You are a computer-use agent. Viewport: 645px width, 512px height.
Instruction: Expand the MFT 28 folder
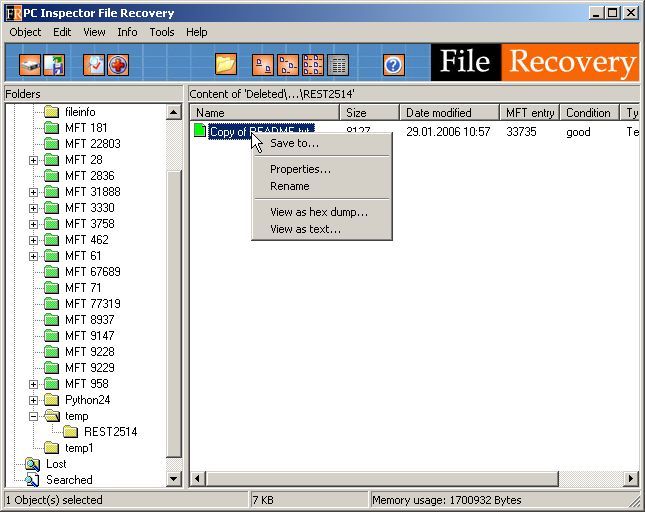33,160
